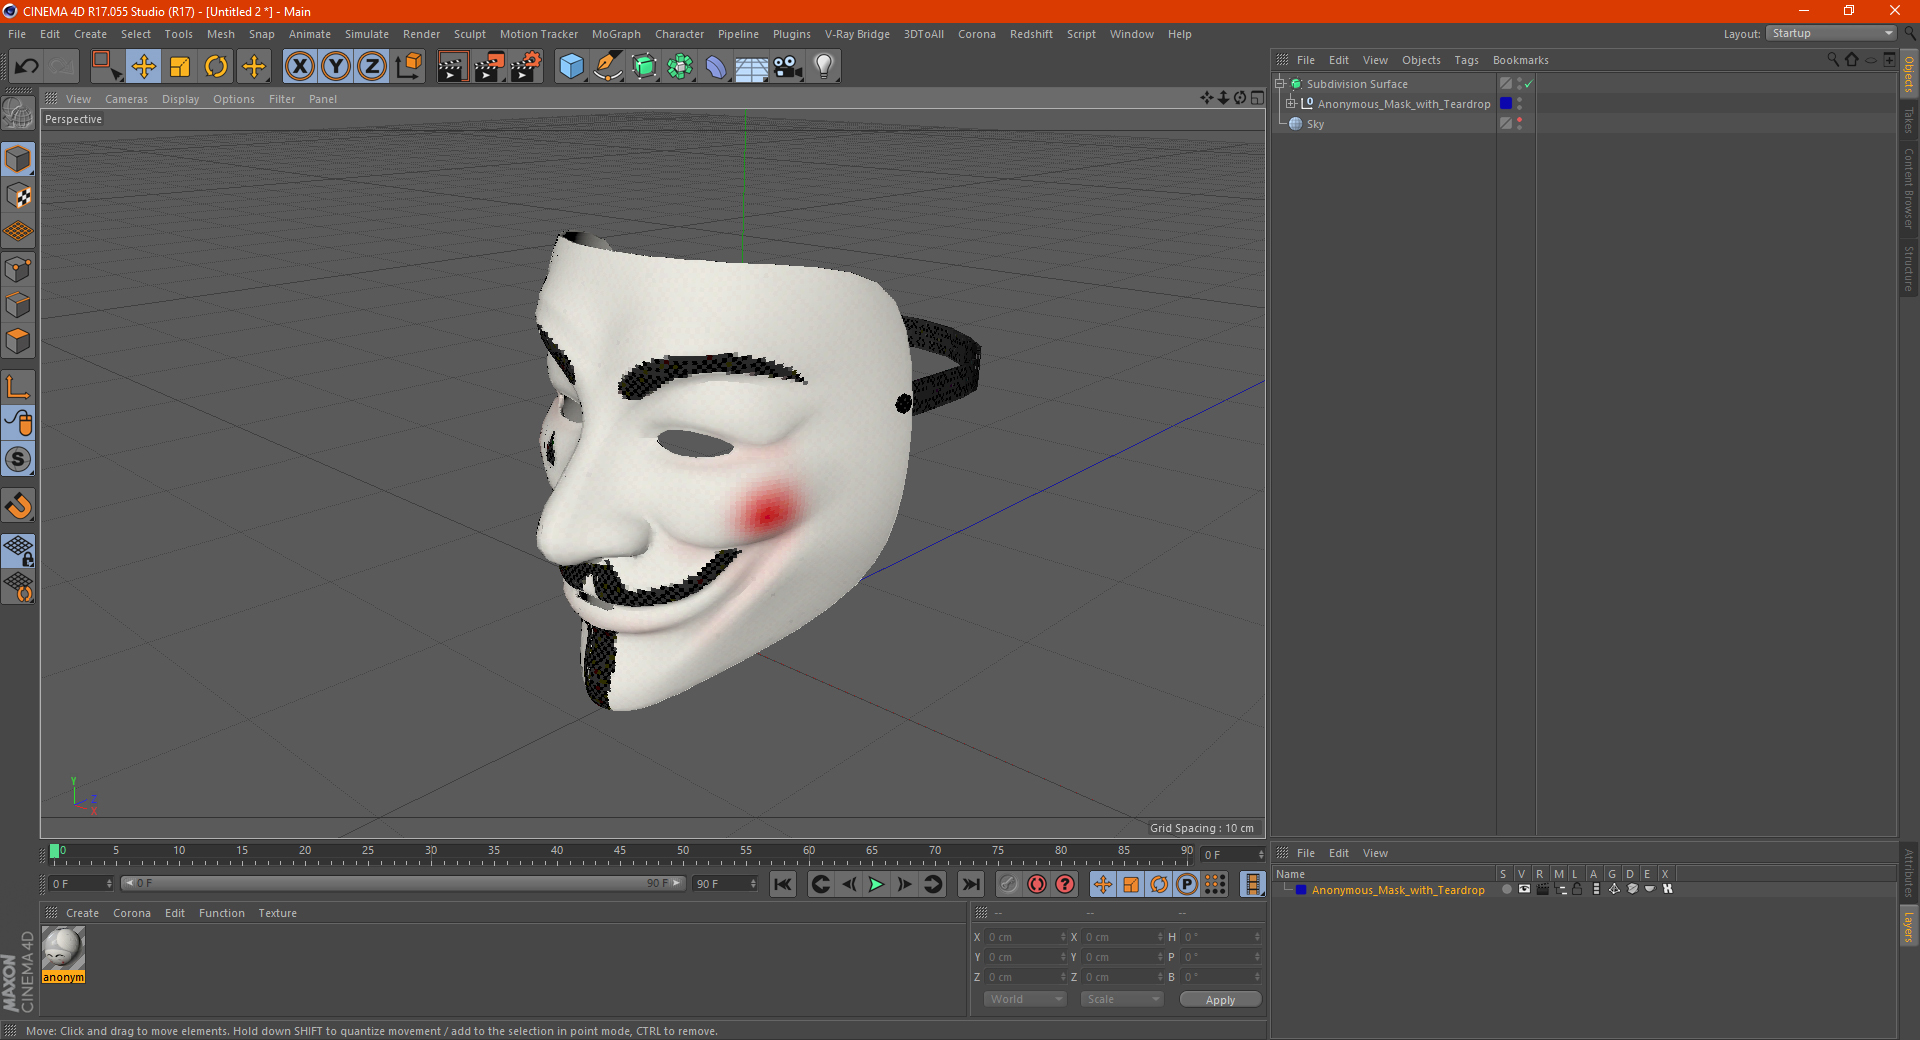Expand the Anonymous_Mask_with_Teardrop object tree

1290,104
